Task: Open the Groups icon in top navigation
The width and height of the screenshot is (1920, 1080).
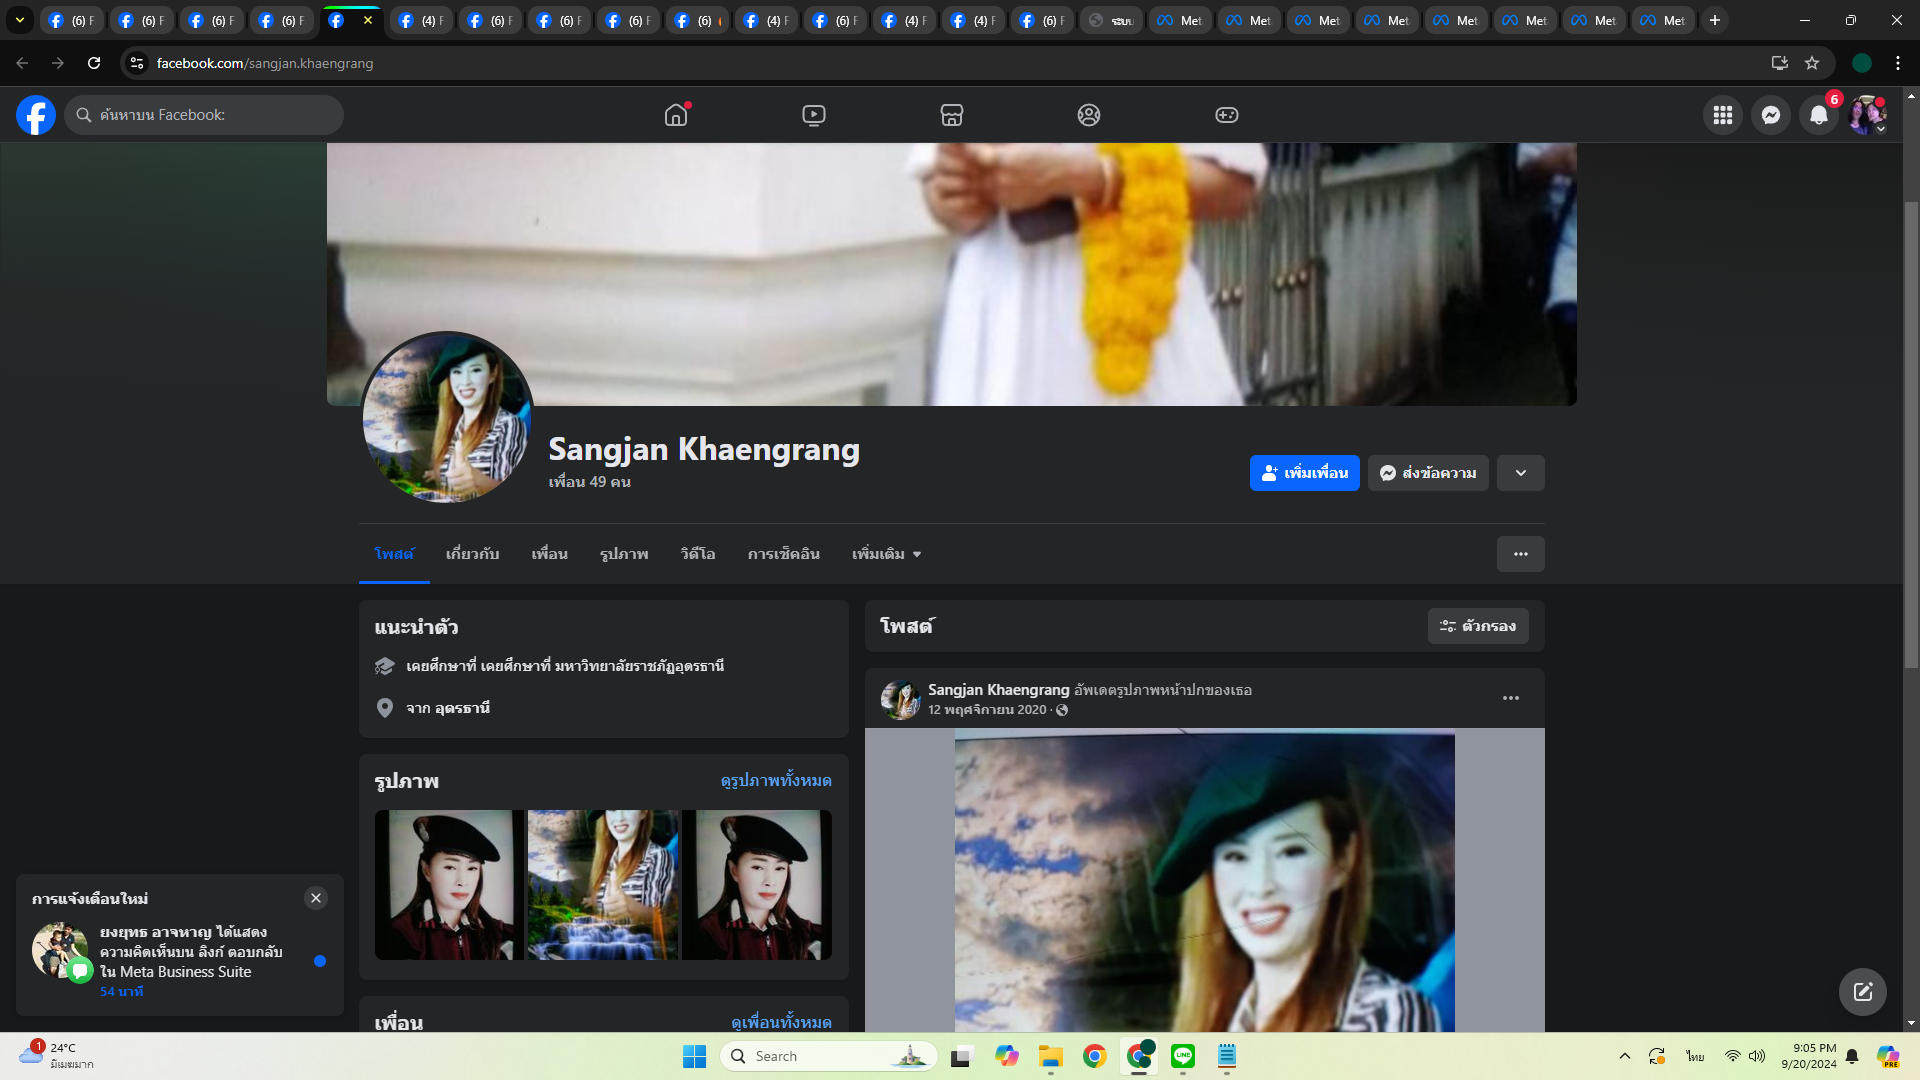Action: pos(1089,115)
